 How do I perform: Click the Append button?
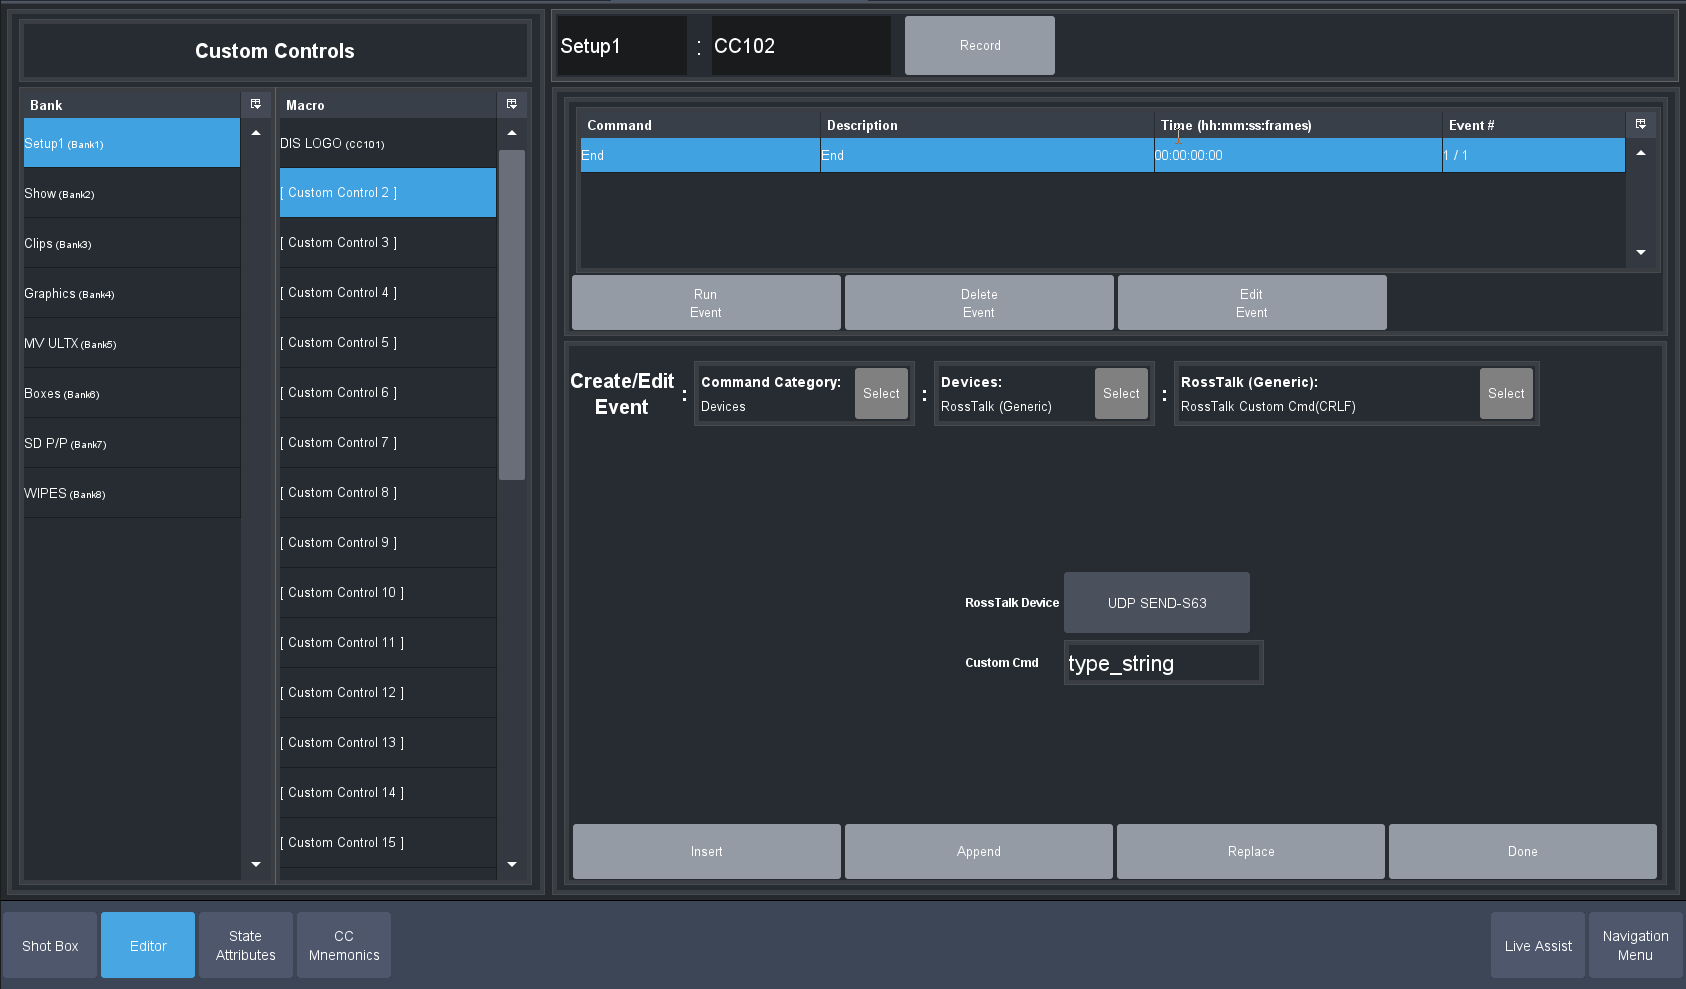coord(978,851)
